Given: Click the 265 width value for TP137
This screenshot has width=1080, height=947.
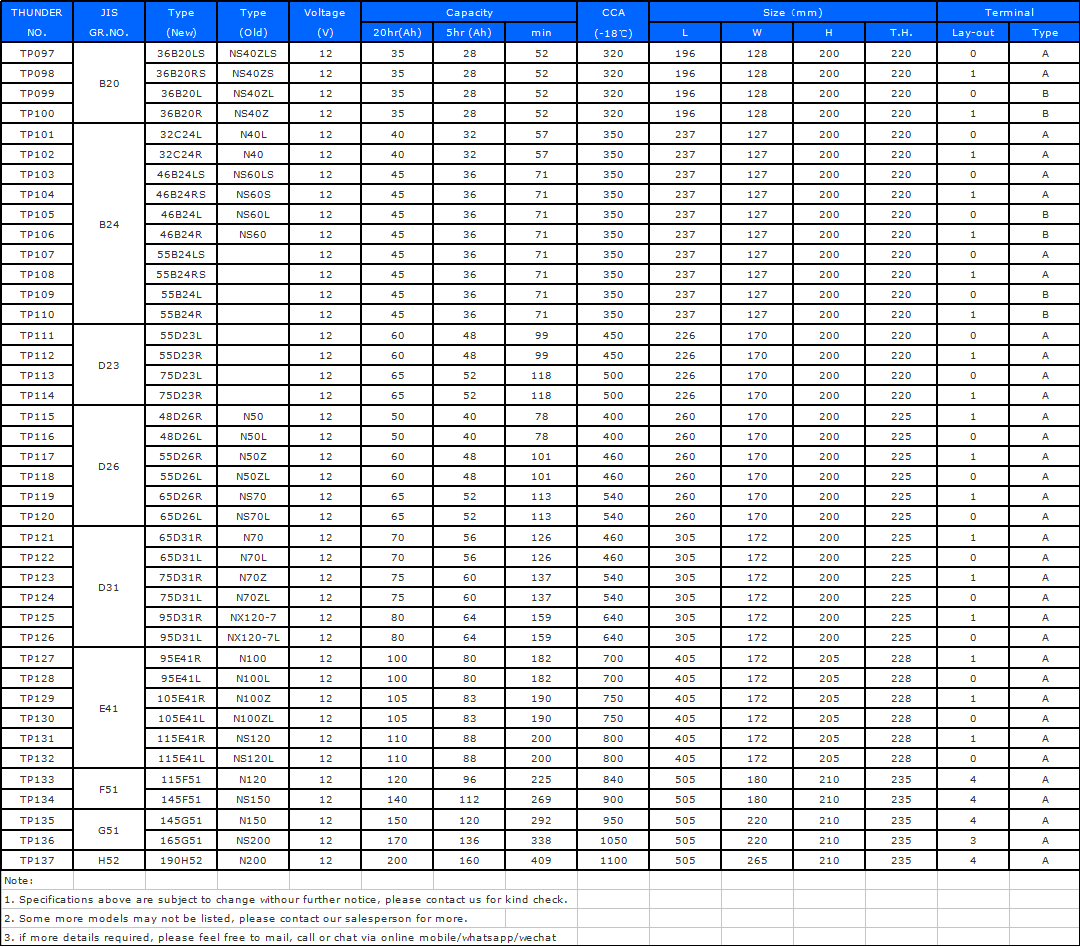Looking at the screenshot, I should pyautogui.click(x=757, y=861).
